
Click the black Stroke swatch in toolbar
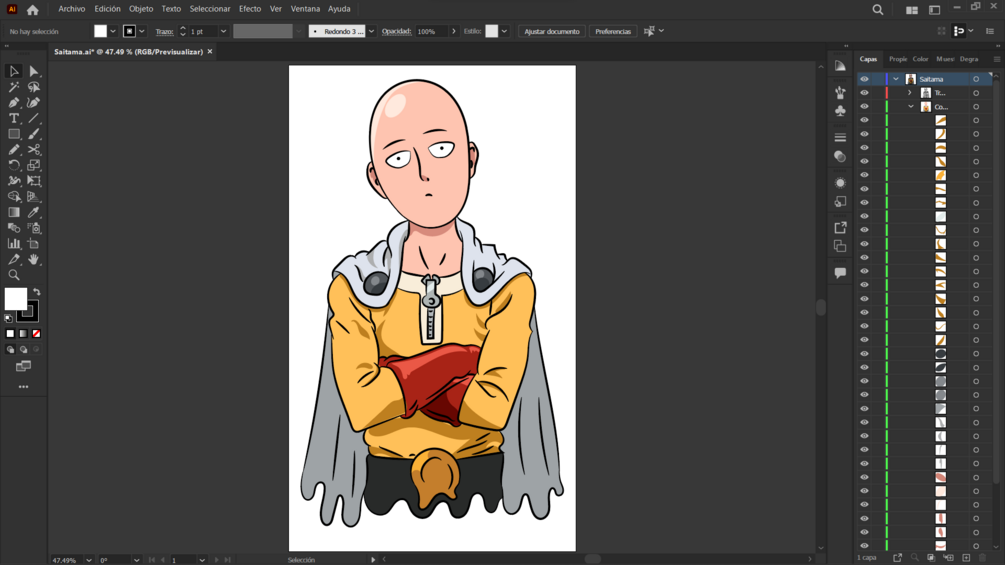[28, 313]
